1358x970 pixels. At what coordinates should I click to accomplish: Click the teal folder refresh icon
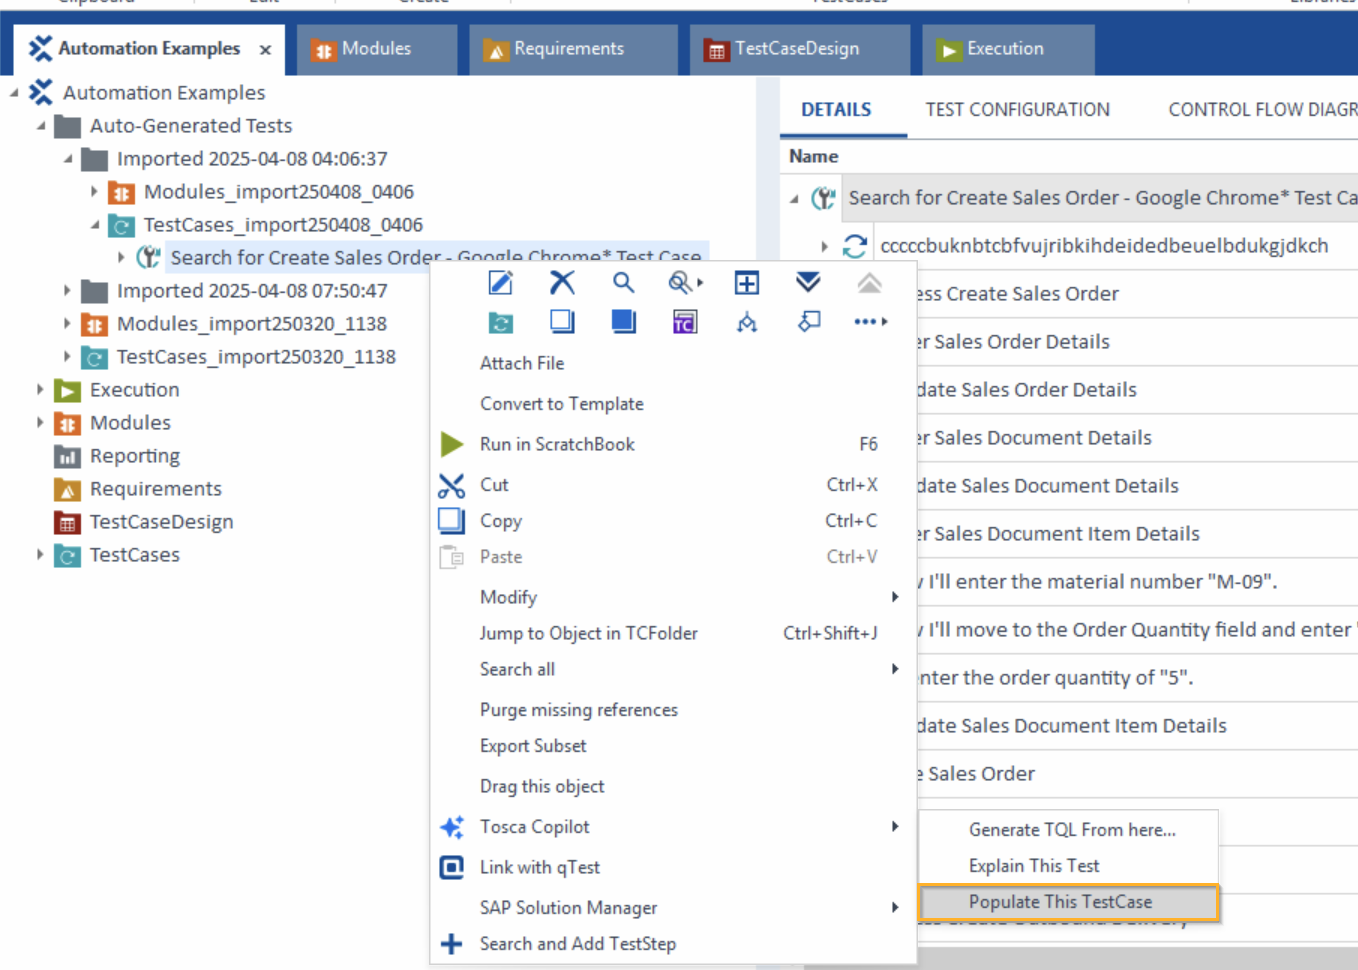click(500, 322)
